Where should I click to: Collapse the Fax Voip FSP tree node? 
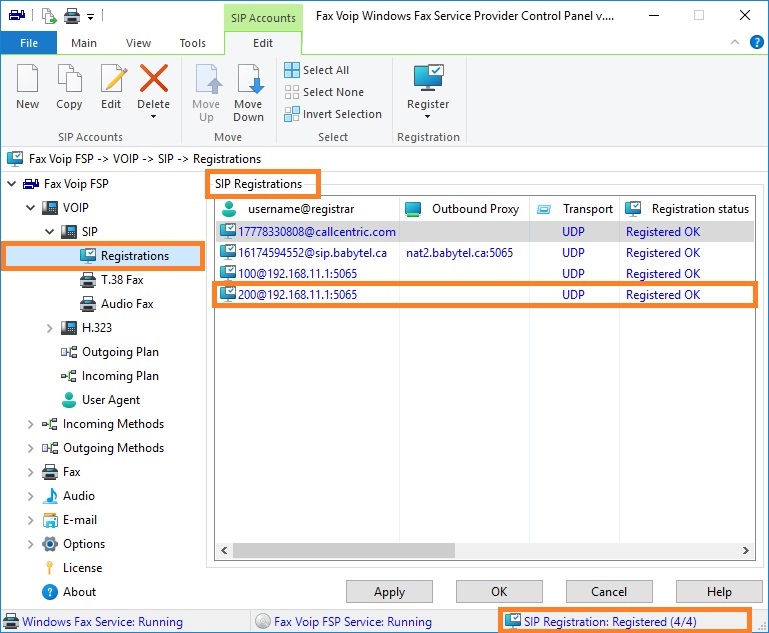tap(12, 184)
